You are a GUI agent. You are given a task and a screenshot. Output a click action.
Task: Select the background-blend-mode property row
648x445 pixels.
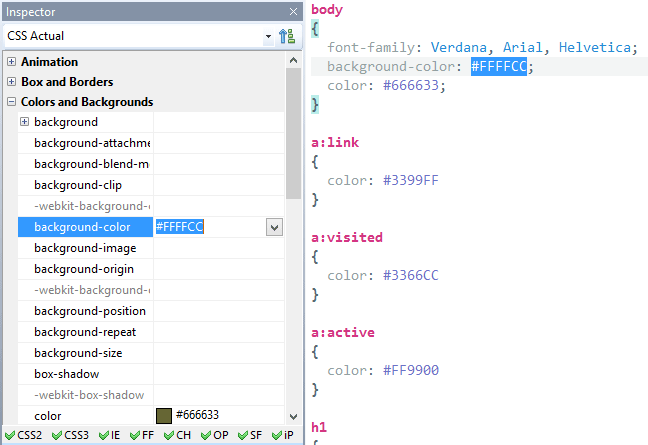pyautogui.click(x=151, y=164)
